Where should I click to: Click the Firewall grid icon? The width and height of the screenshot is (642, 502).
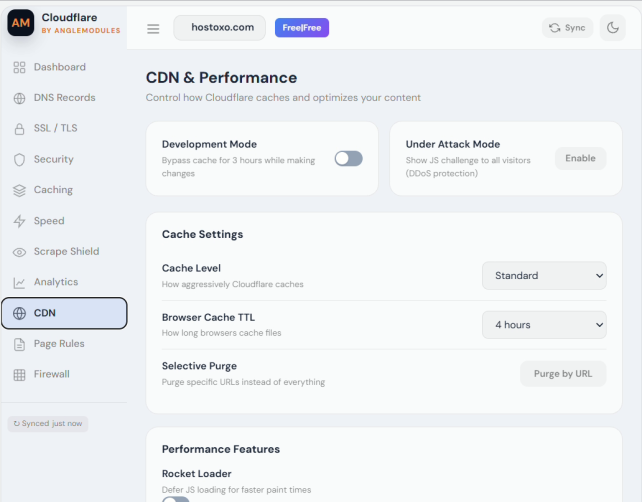pyautogui.click(x=19, y=375)
